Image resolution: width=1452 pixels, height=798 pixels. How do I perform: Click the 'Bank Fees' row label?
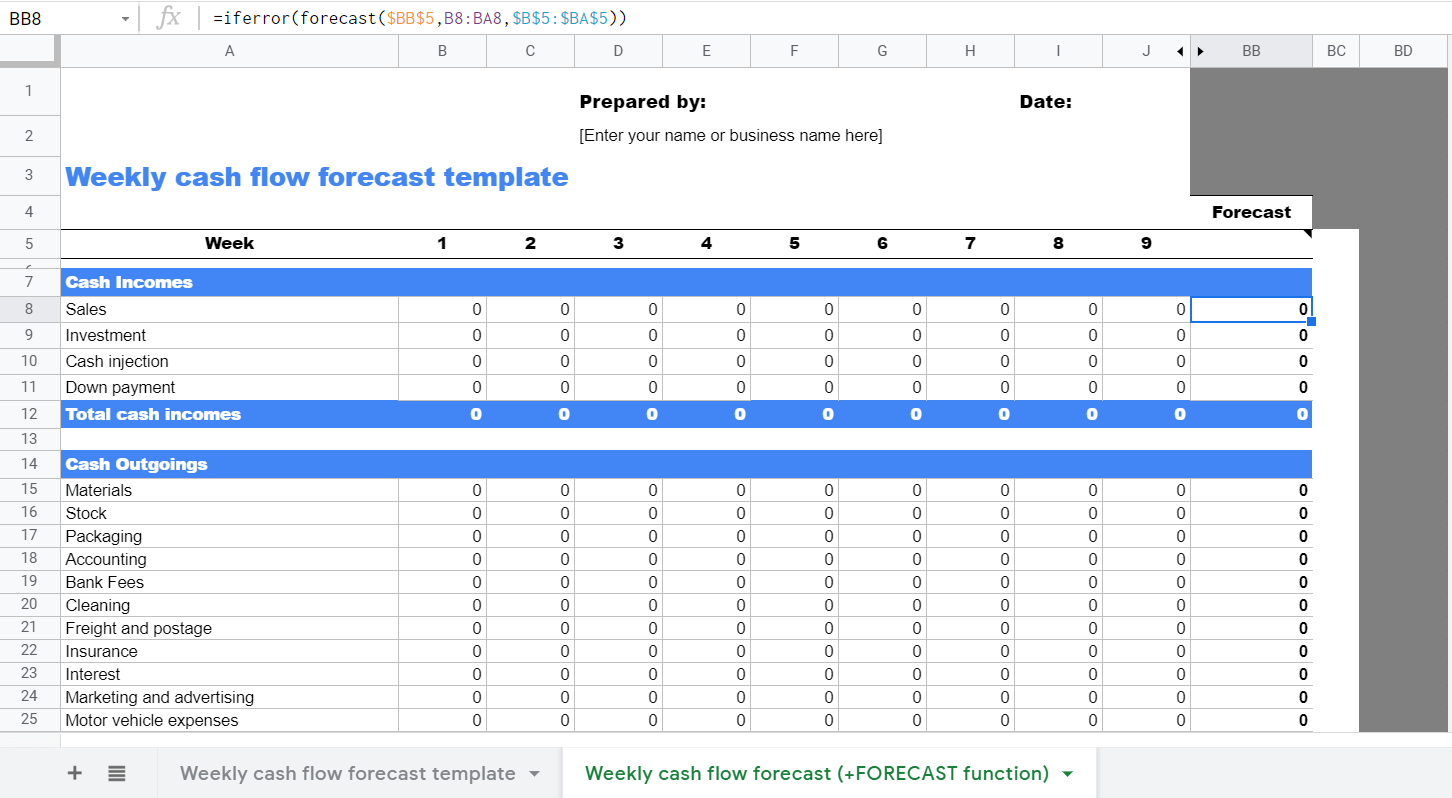pos(104,582)
